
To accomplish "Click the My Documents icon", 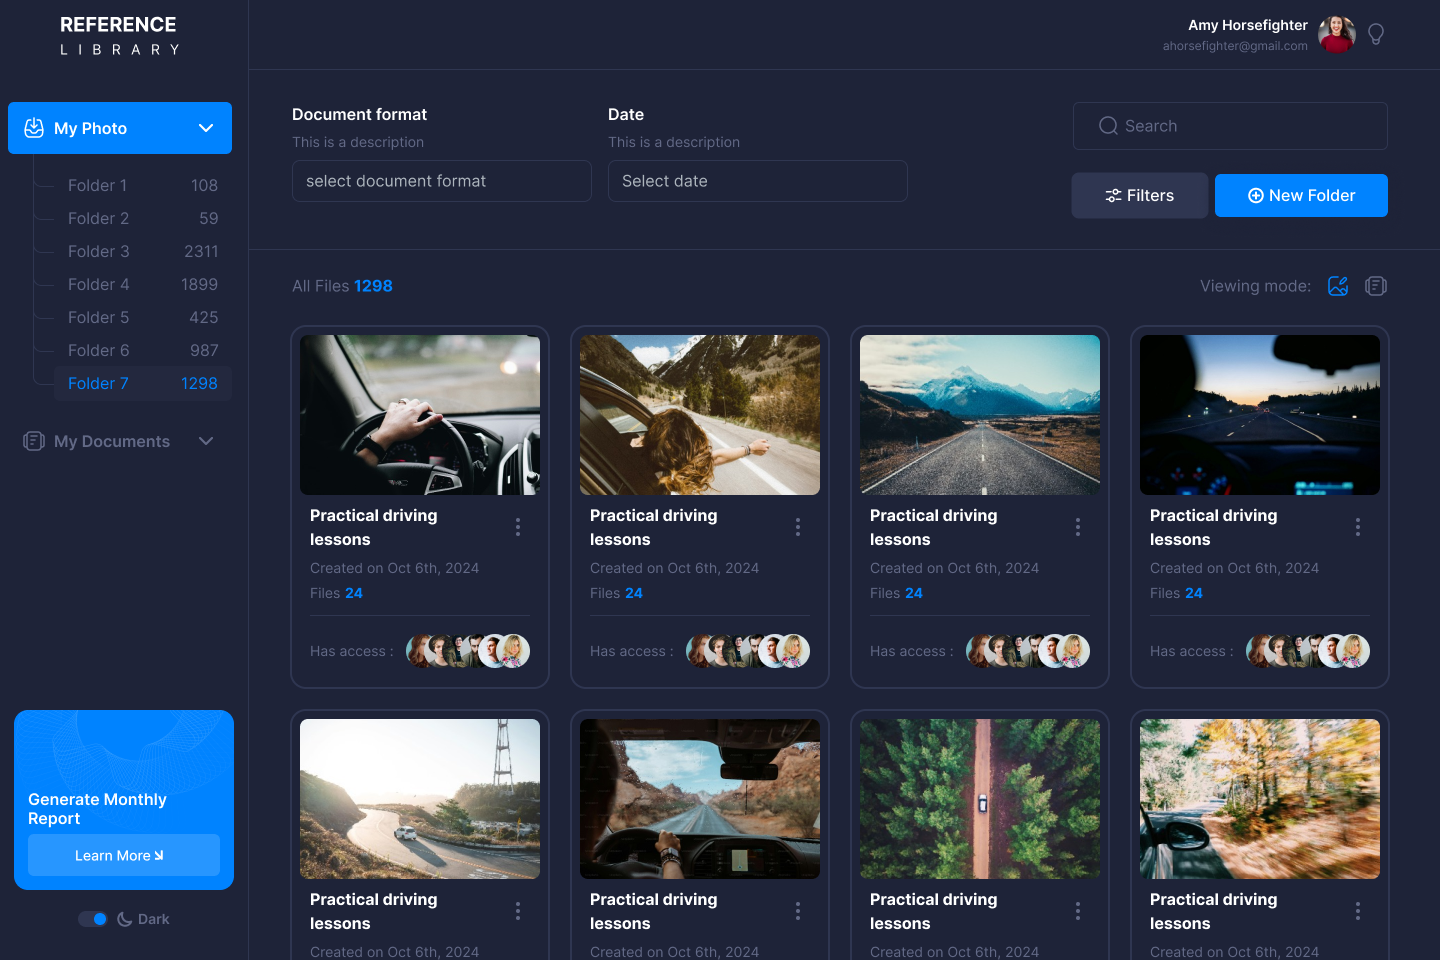I will 34,441.
